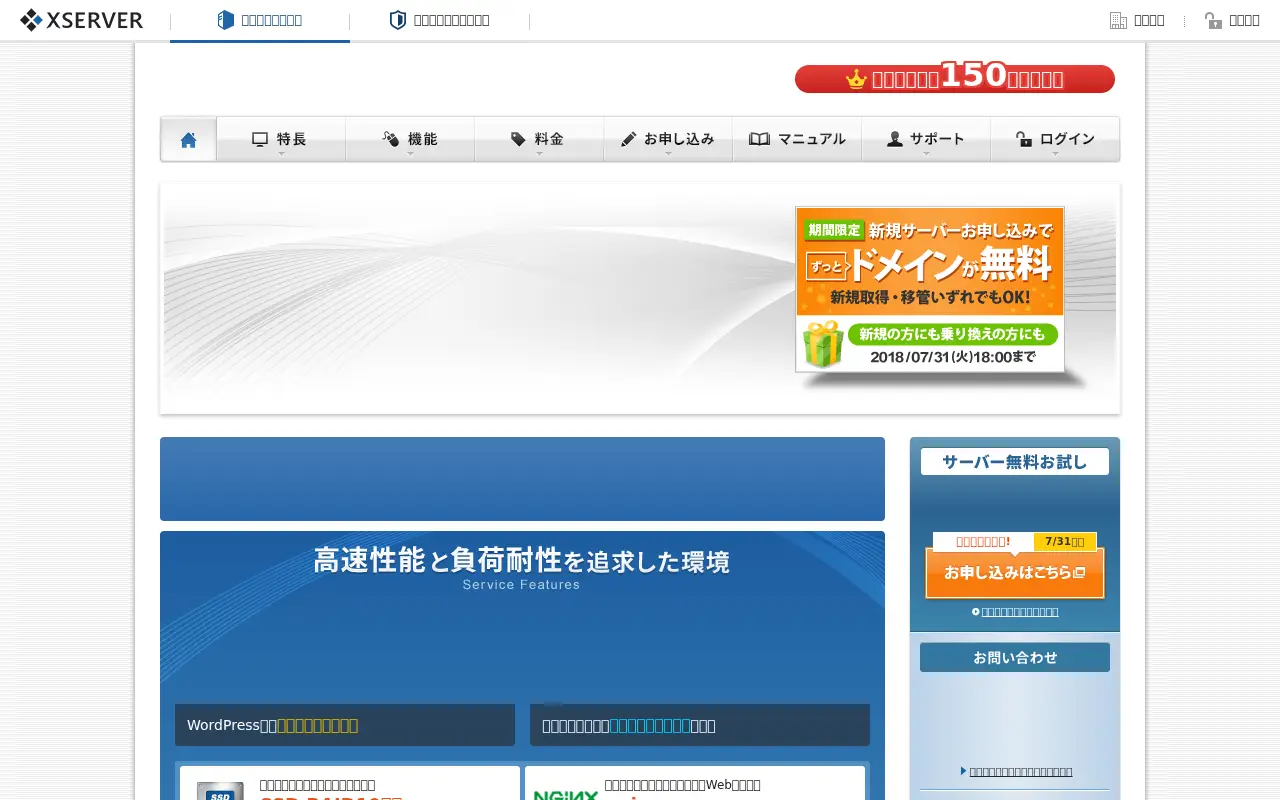
Task: Click the ドメインが無料 campaign banner
Action: (930, 289)
